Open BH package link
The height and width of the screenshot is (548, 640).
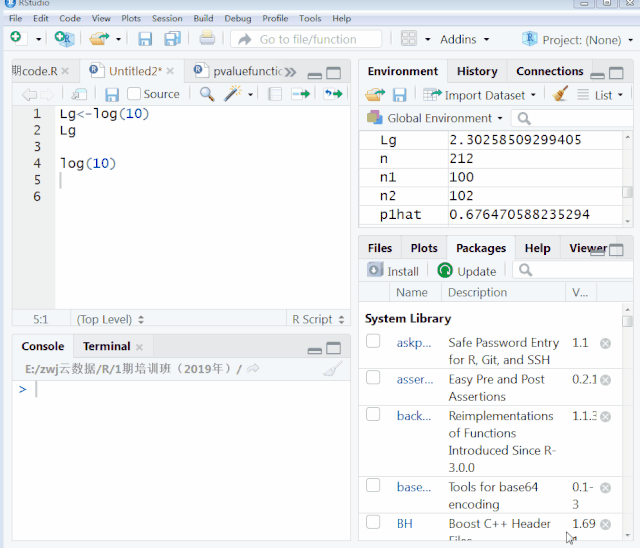pos(404,524)
